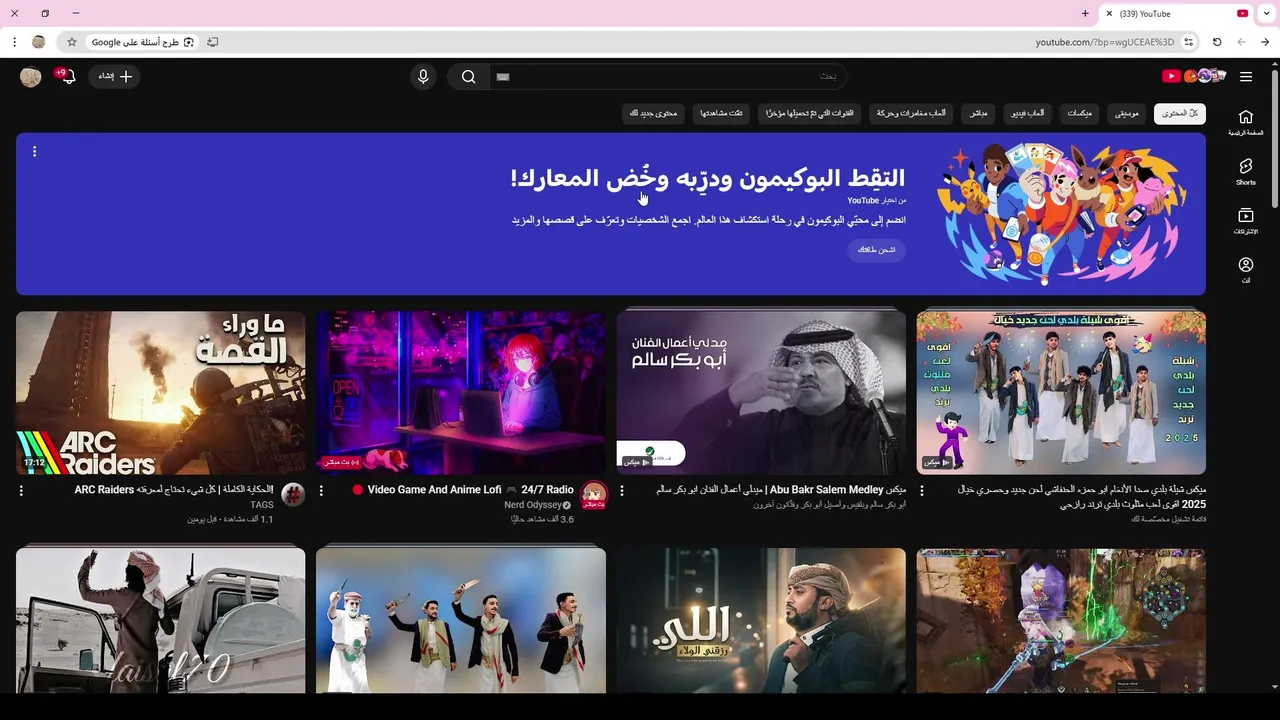The image size is (1280, 720).
Task: Click the cast/install icon in address bar
Action: 212,42
